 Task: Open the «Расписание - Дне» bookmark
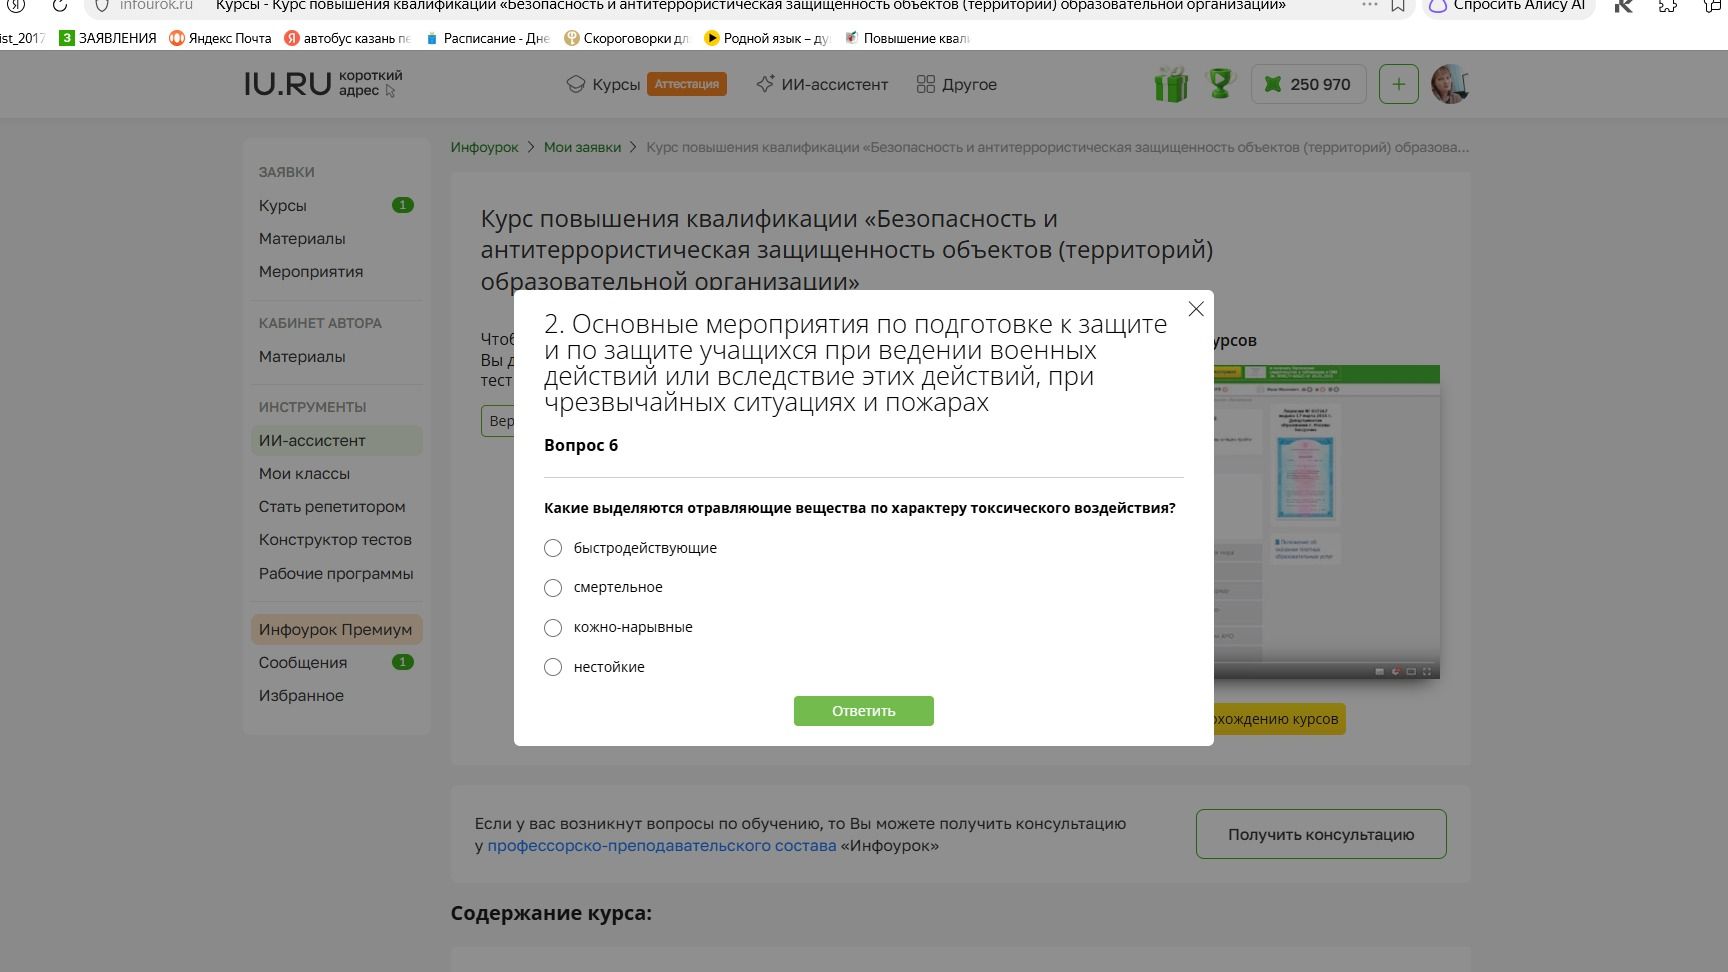(x=487, y=38)
